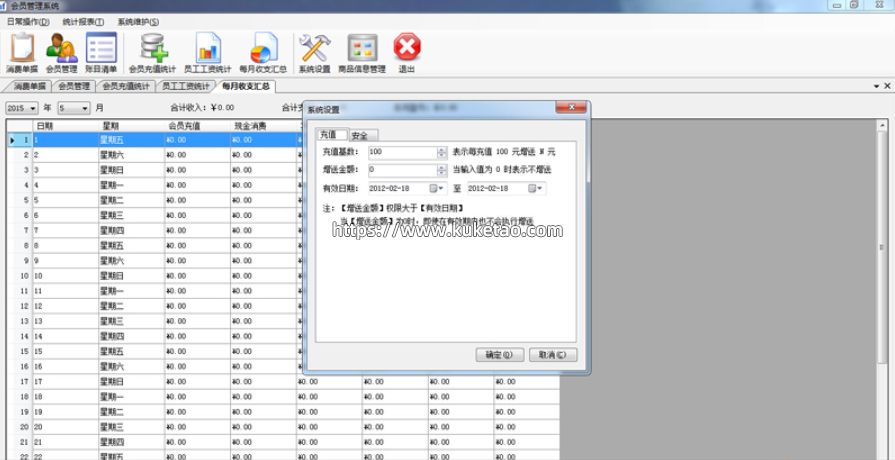Click the 充值基数 input field

pos(402,152)
